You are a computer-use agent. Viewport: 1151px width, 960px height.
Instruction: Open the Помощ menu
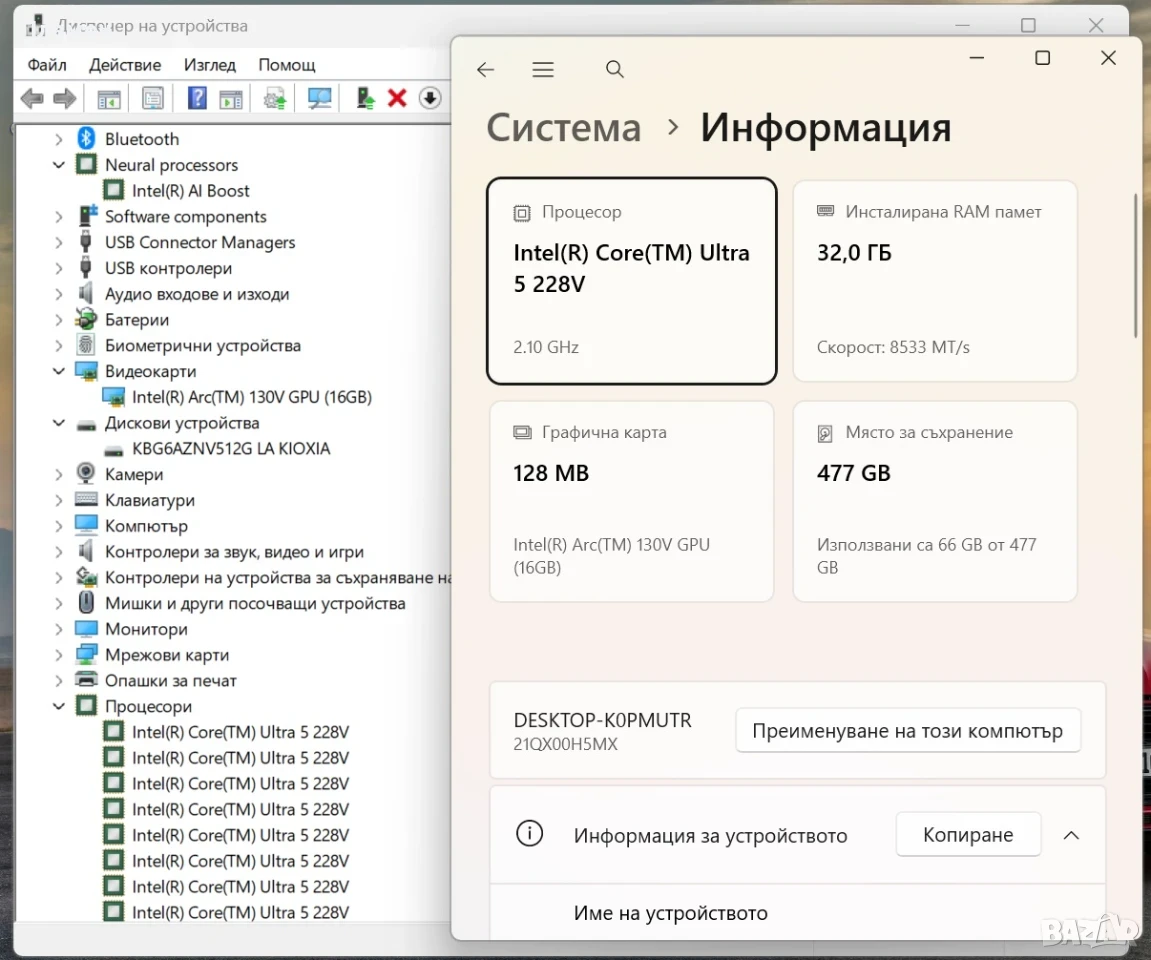point(287,65)
